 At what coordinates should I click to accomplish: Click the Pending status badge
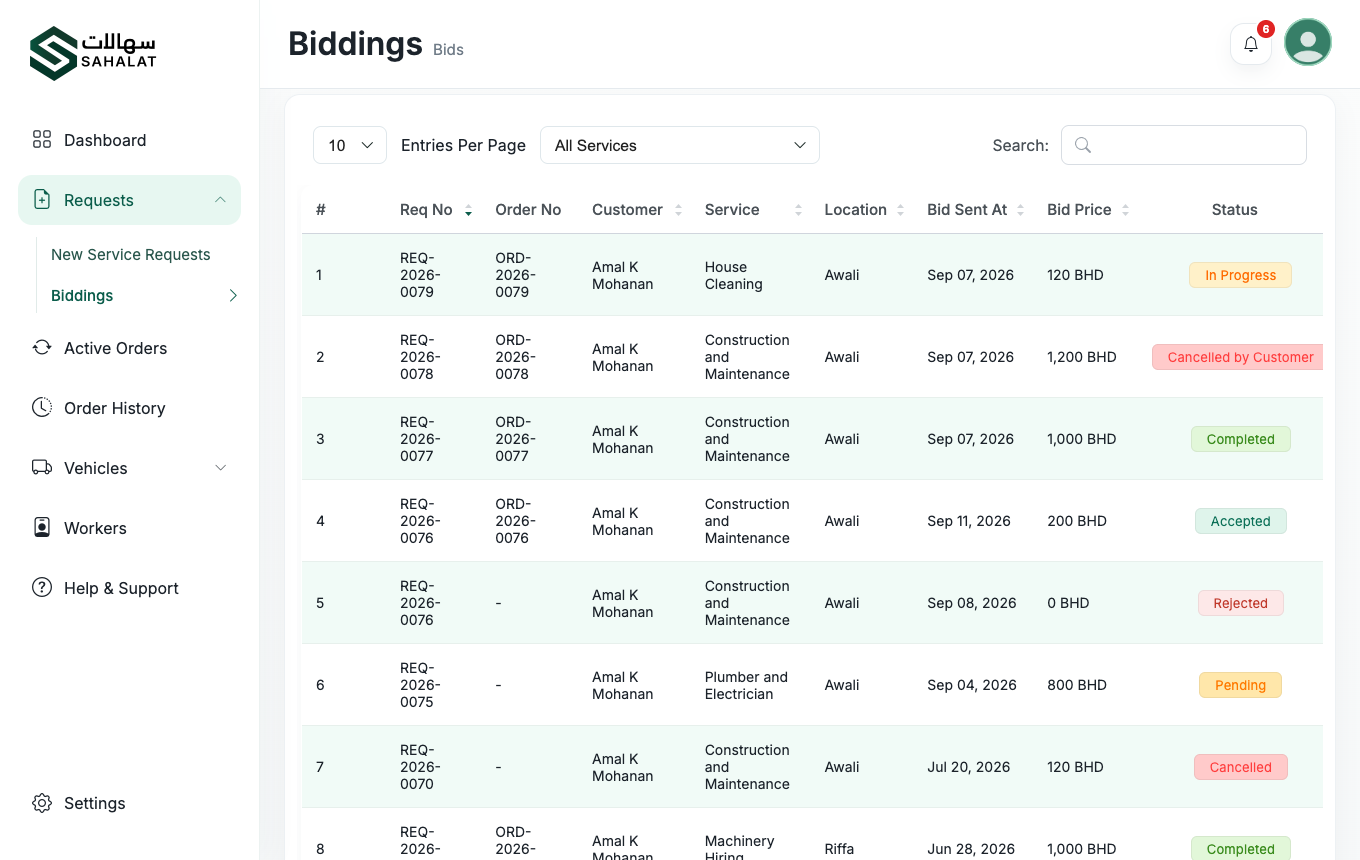[1240, 685]
